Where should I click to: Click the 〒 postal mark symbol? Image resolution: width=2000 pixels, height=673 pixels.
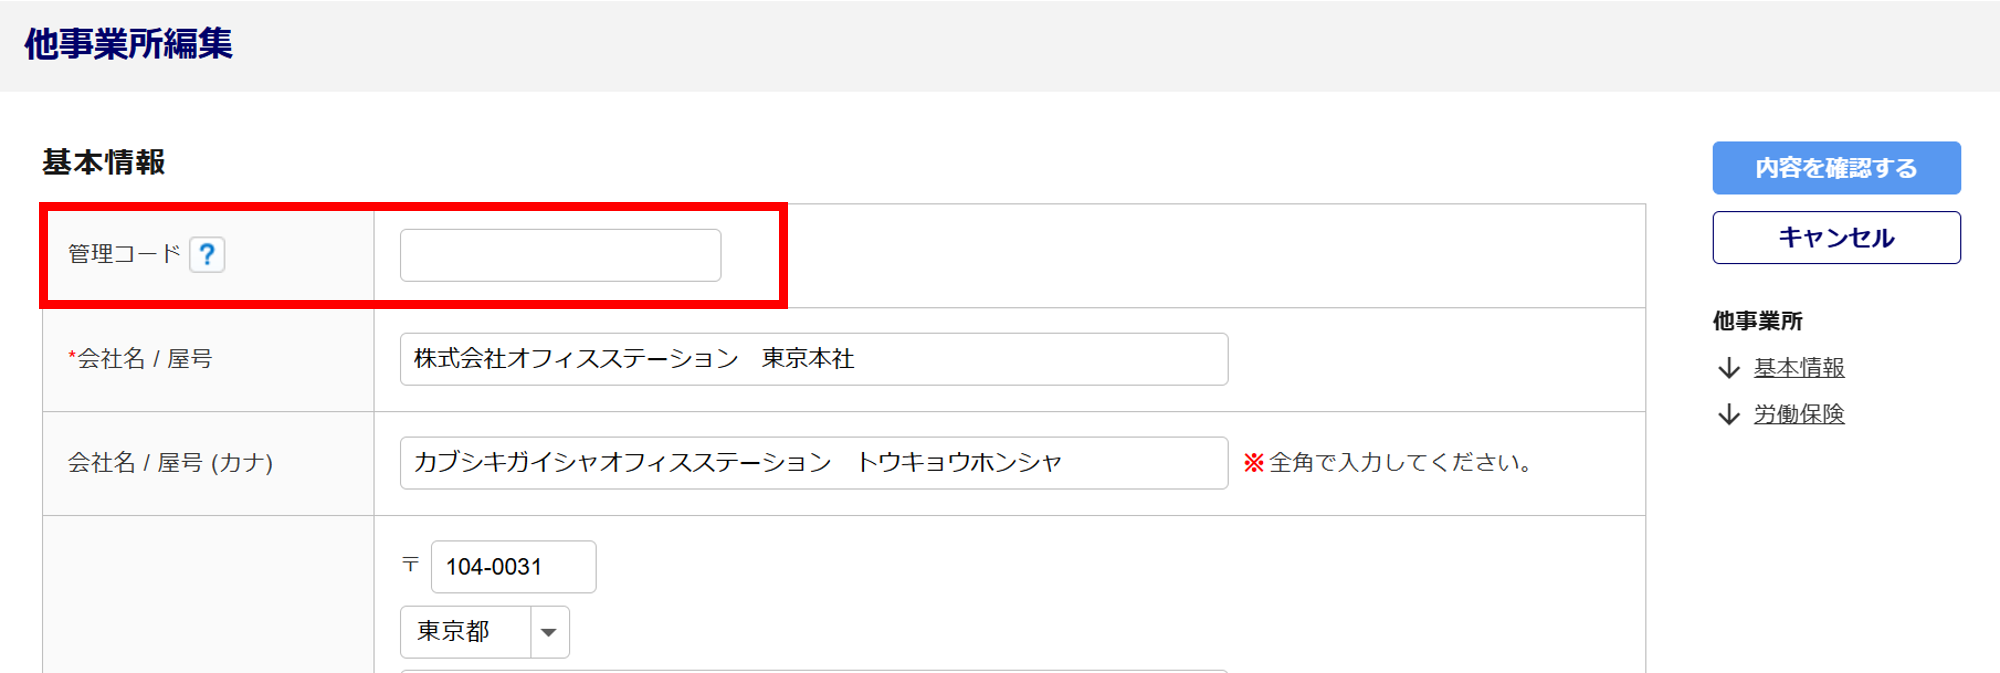pos(410,565)
